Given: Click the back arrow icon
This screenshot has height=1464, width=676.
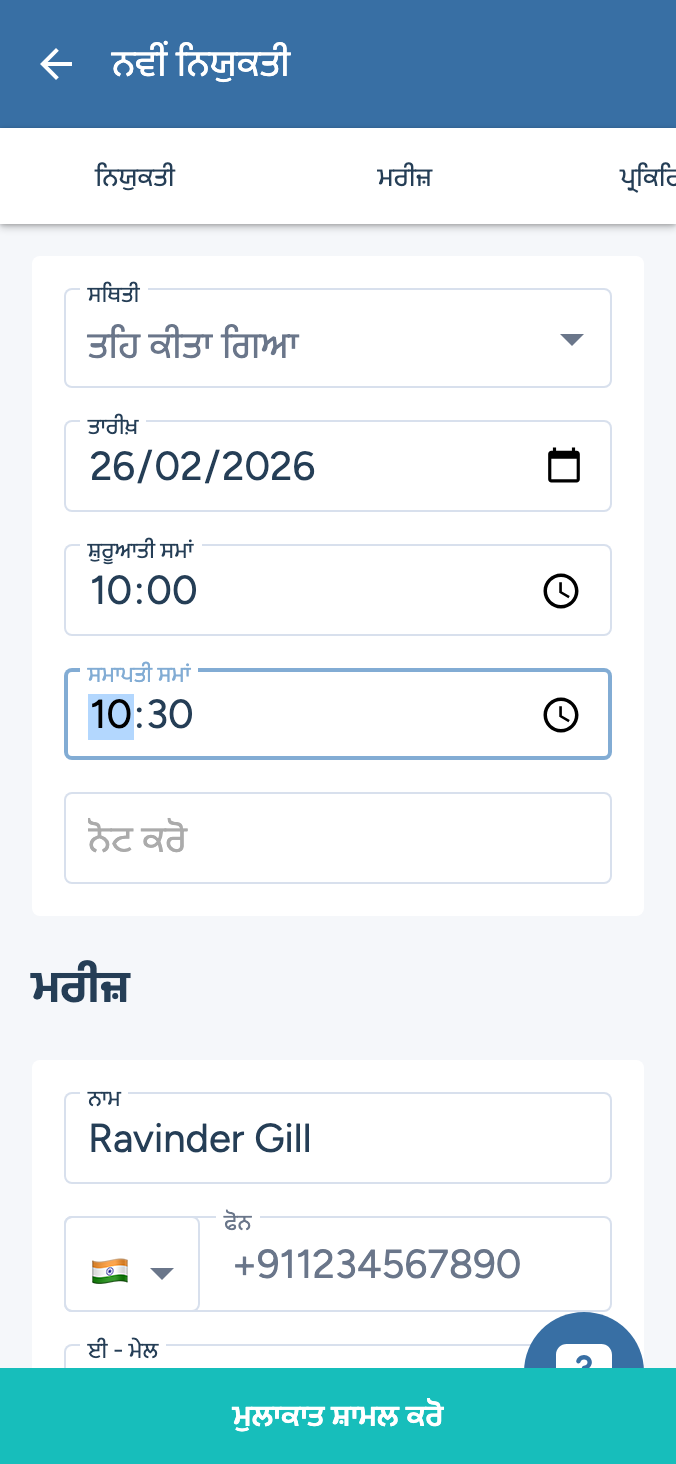Looking at the screenshot, I should [x=56, y=65].
